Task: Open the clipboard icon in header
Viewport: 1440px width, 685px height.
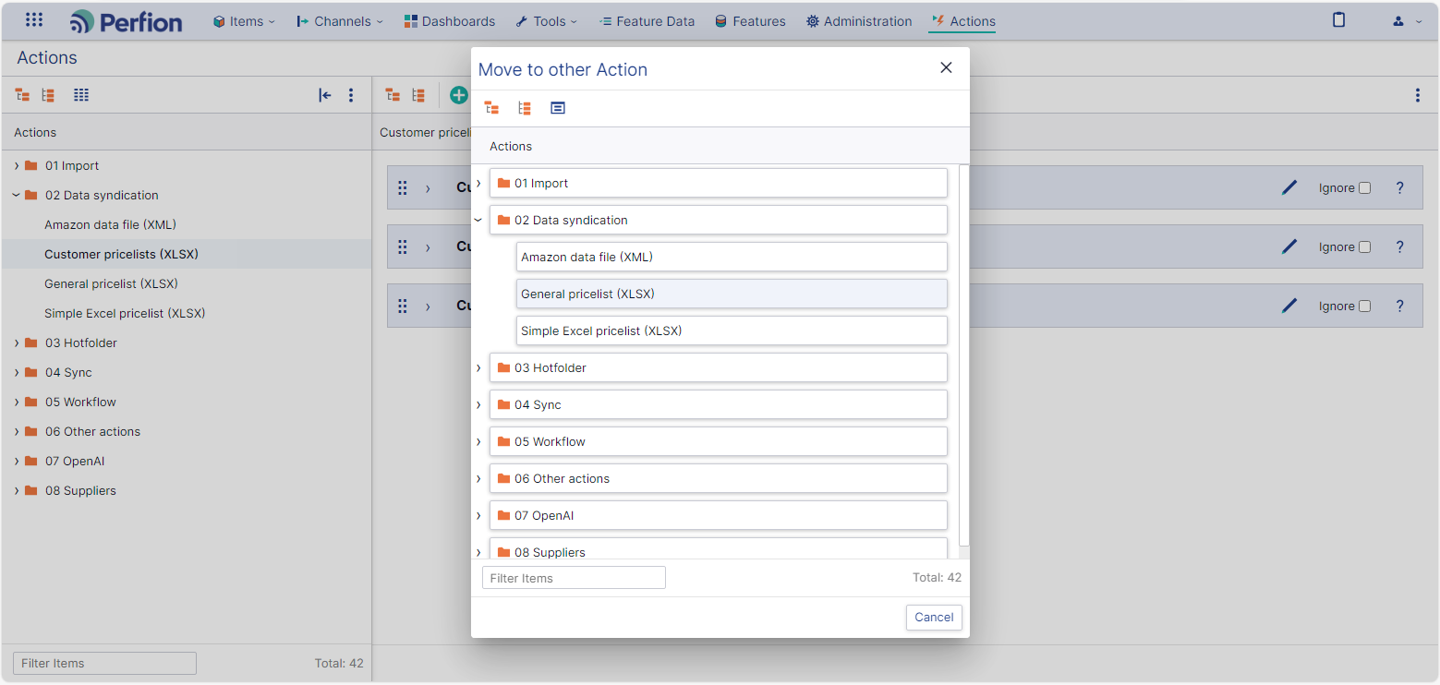Action: 1339,20
